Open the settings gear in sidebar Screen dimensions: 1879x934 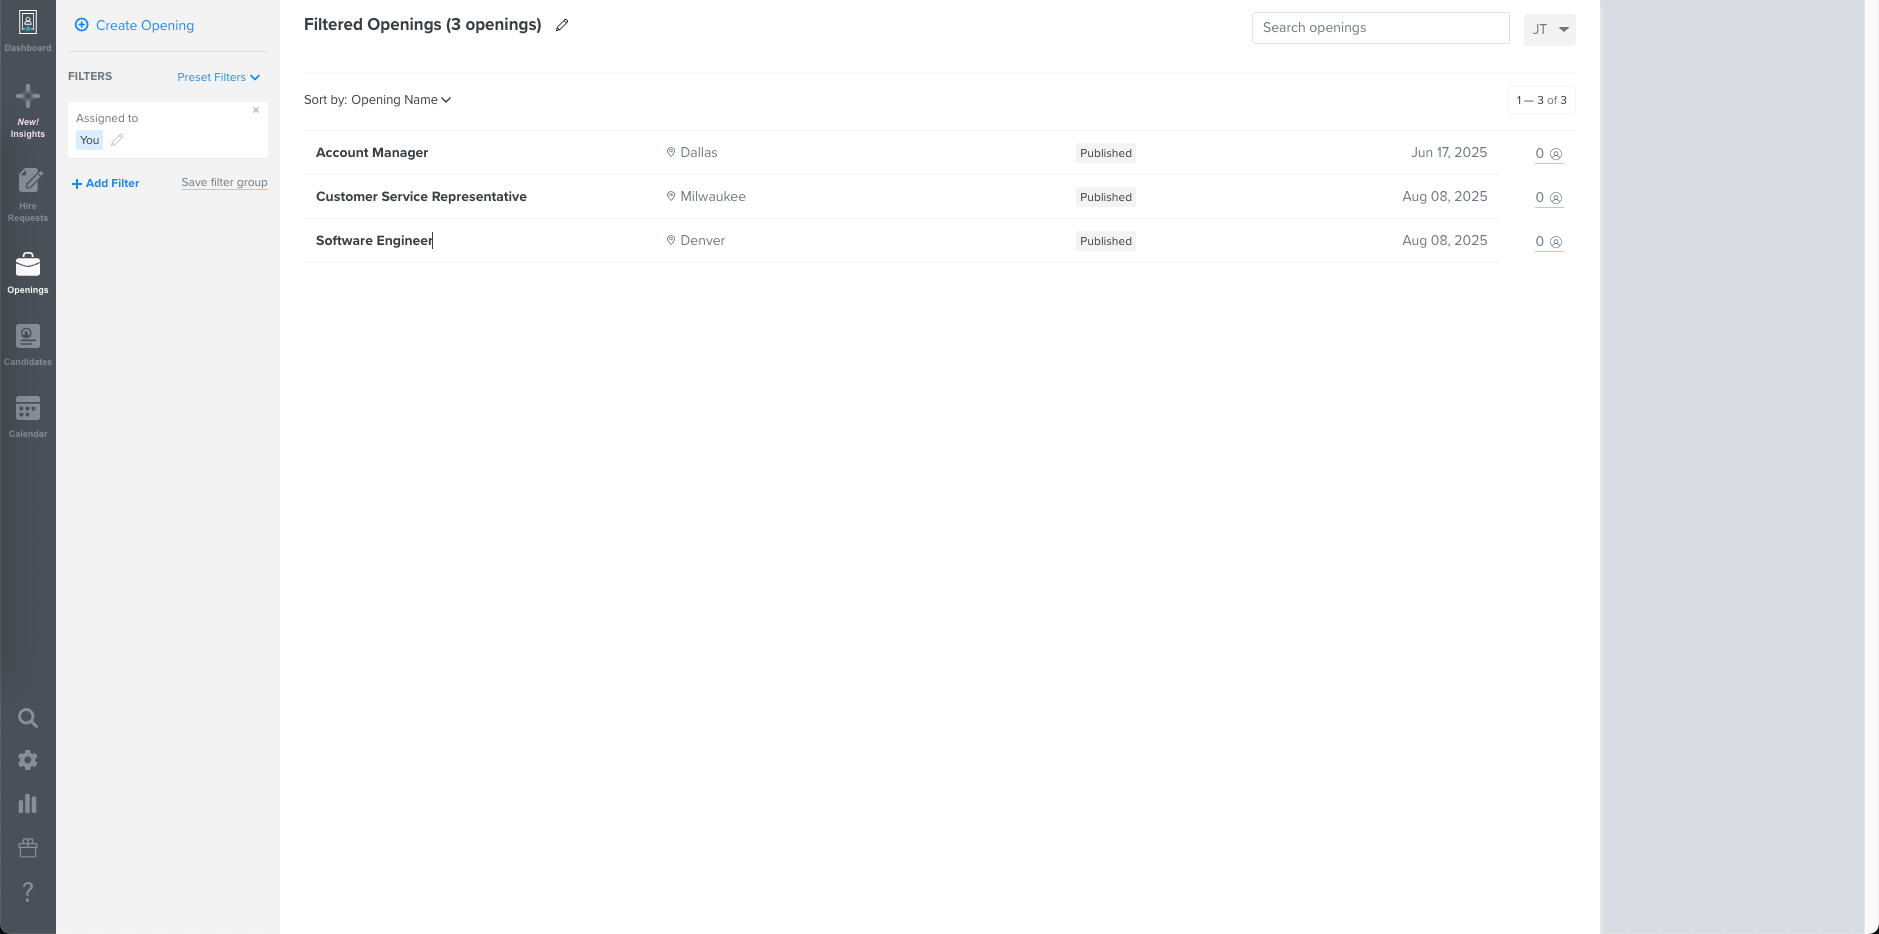pyautogui.click(x=28, y=760)
